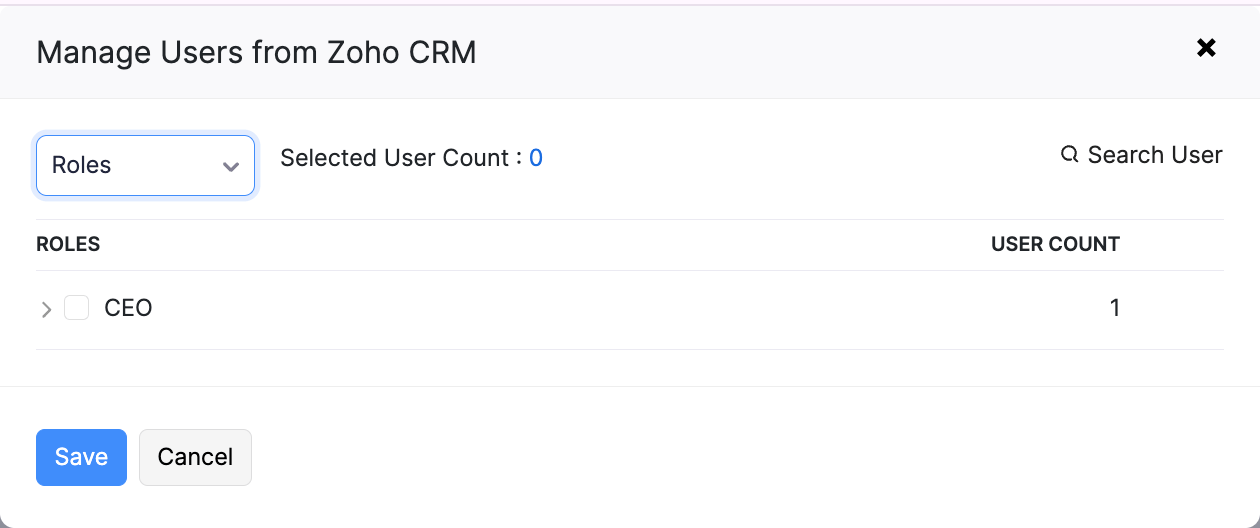This screenshot has height=528, width=1260.
Task: Click the blue selected user count number
Action: pos(536,158)
